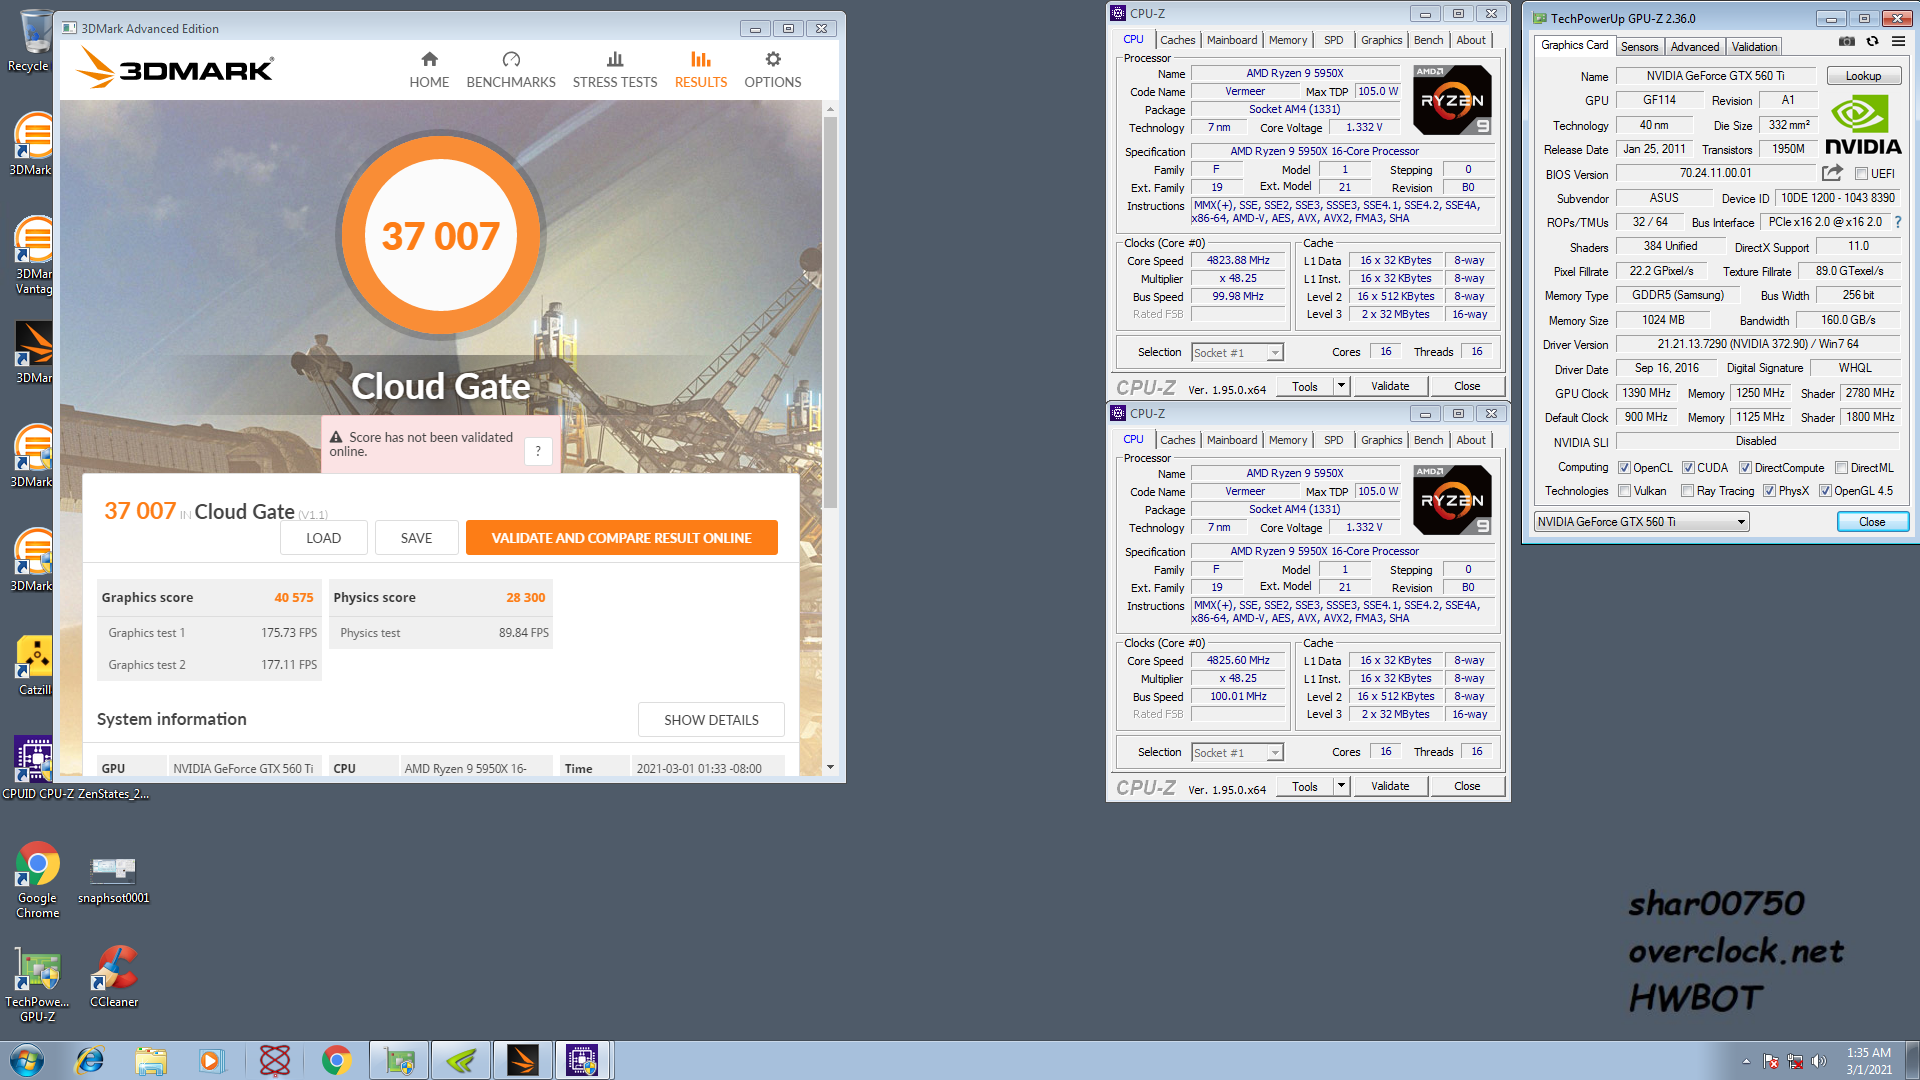
Task: Click the GPU-Z screenshot camera icon
Action: (1847, 41)
